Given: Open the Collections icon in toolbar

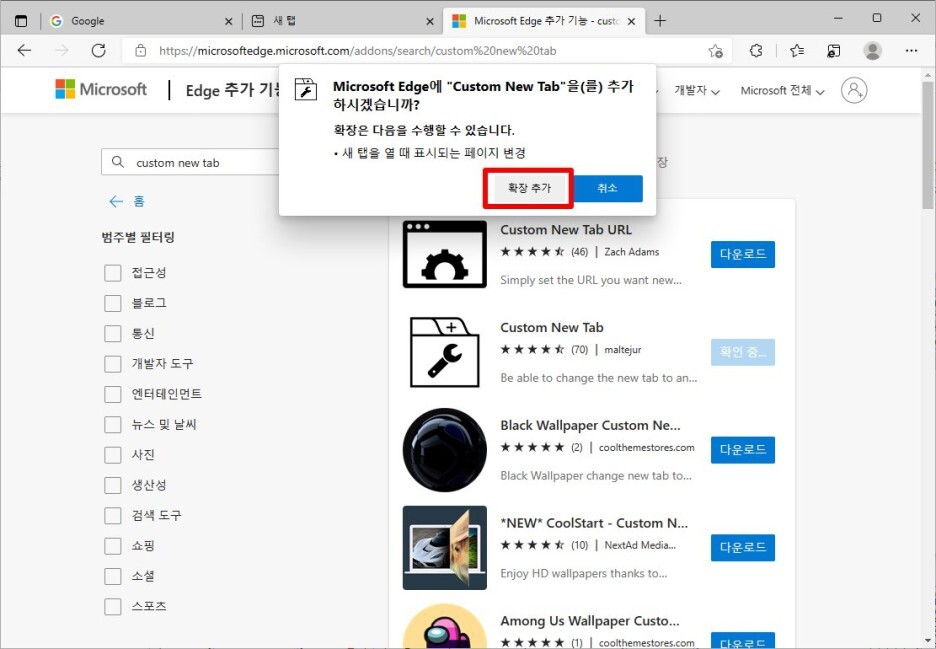Looking at the screenshot, I should click(833, 51).
